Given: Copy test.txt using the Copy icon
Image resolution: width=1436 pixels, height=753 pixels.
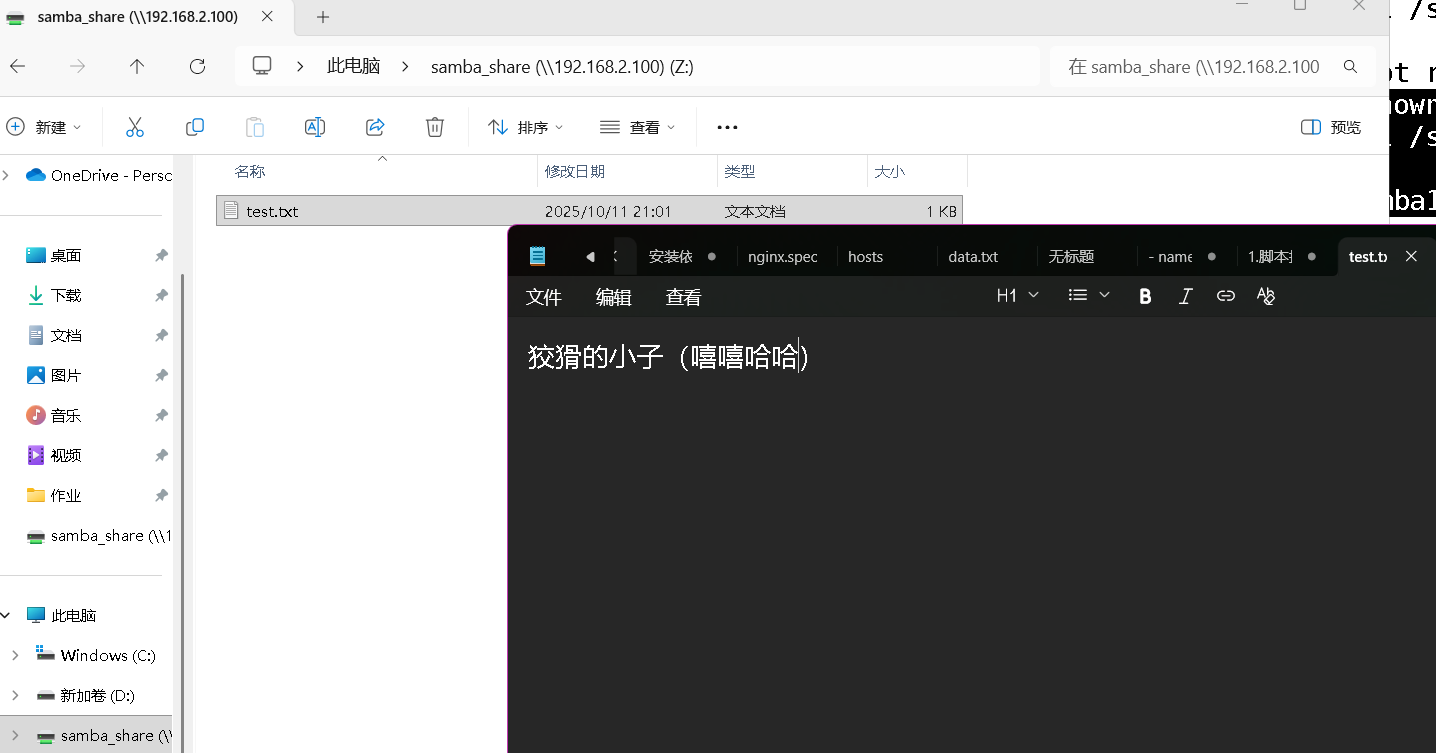Looking at the screenshot, I should pos(195,127).
